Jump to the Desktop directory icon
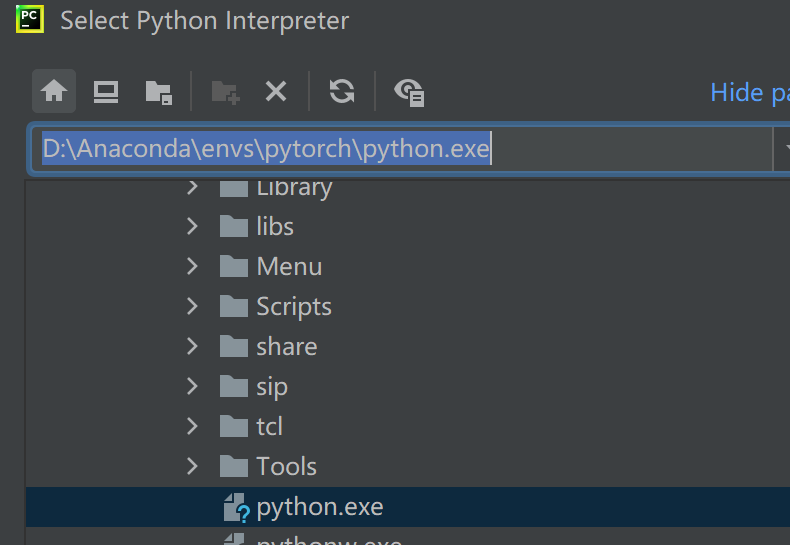The image size is (790, 545). pos(106,92)
